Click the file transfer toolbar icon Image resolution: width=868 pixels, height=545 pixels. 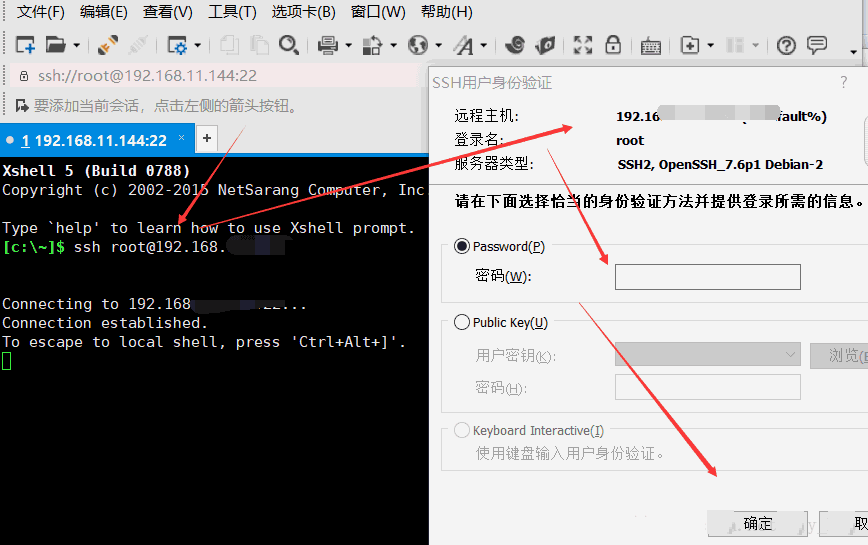373,45
